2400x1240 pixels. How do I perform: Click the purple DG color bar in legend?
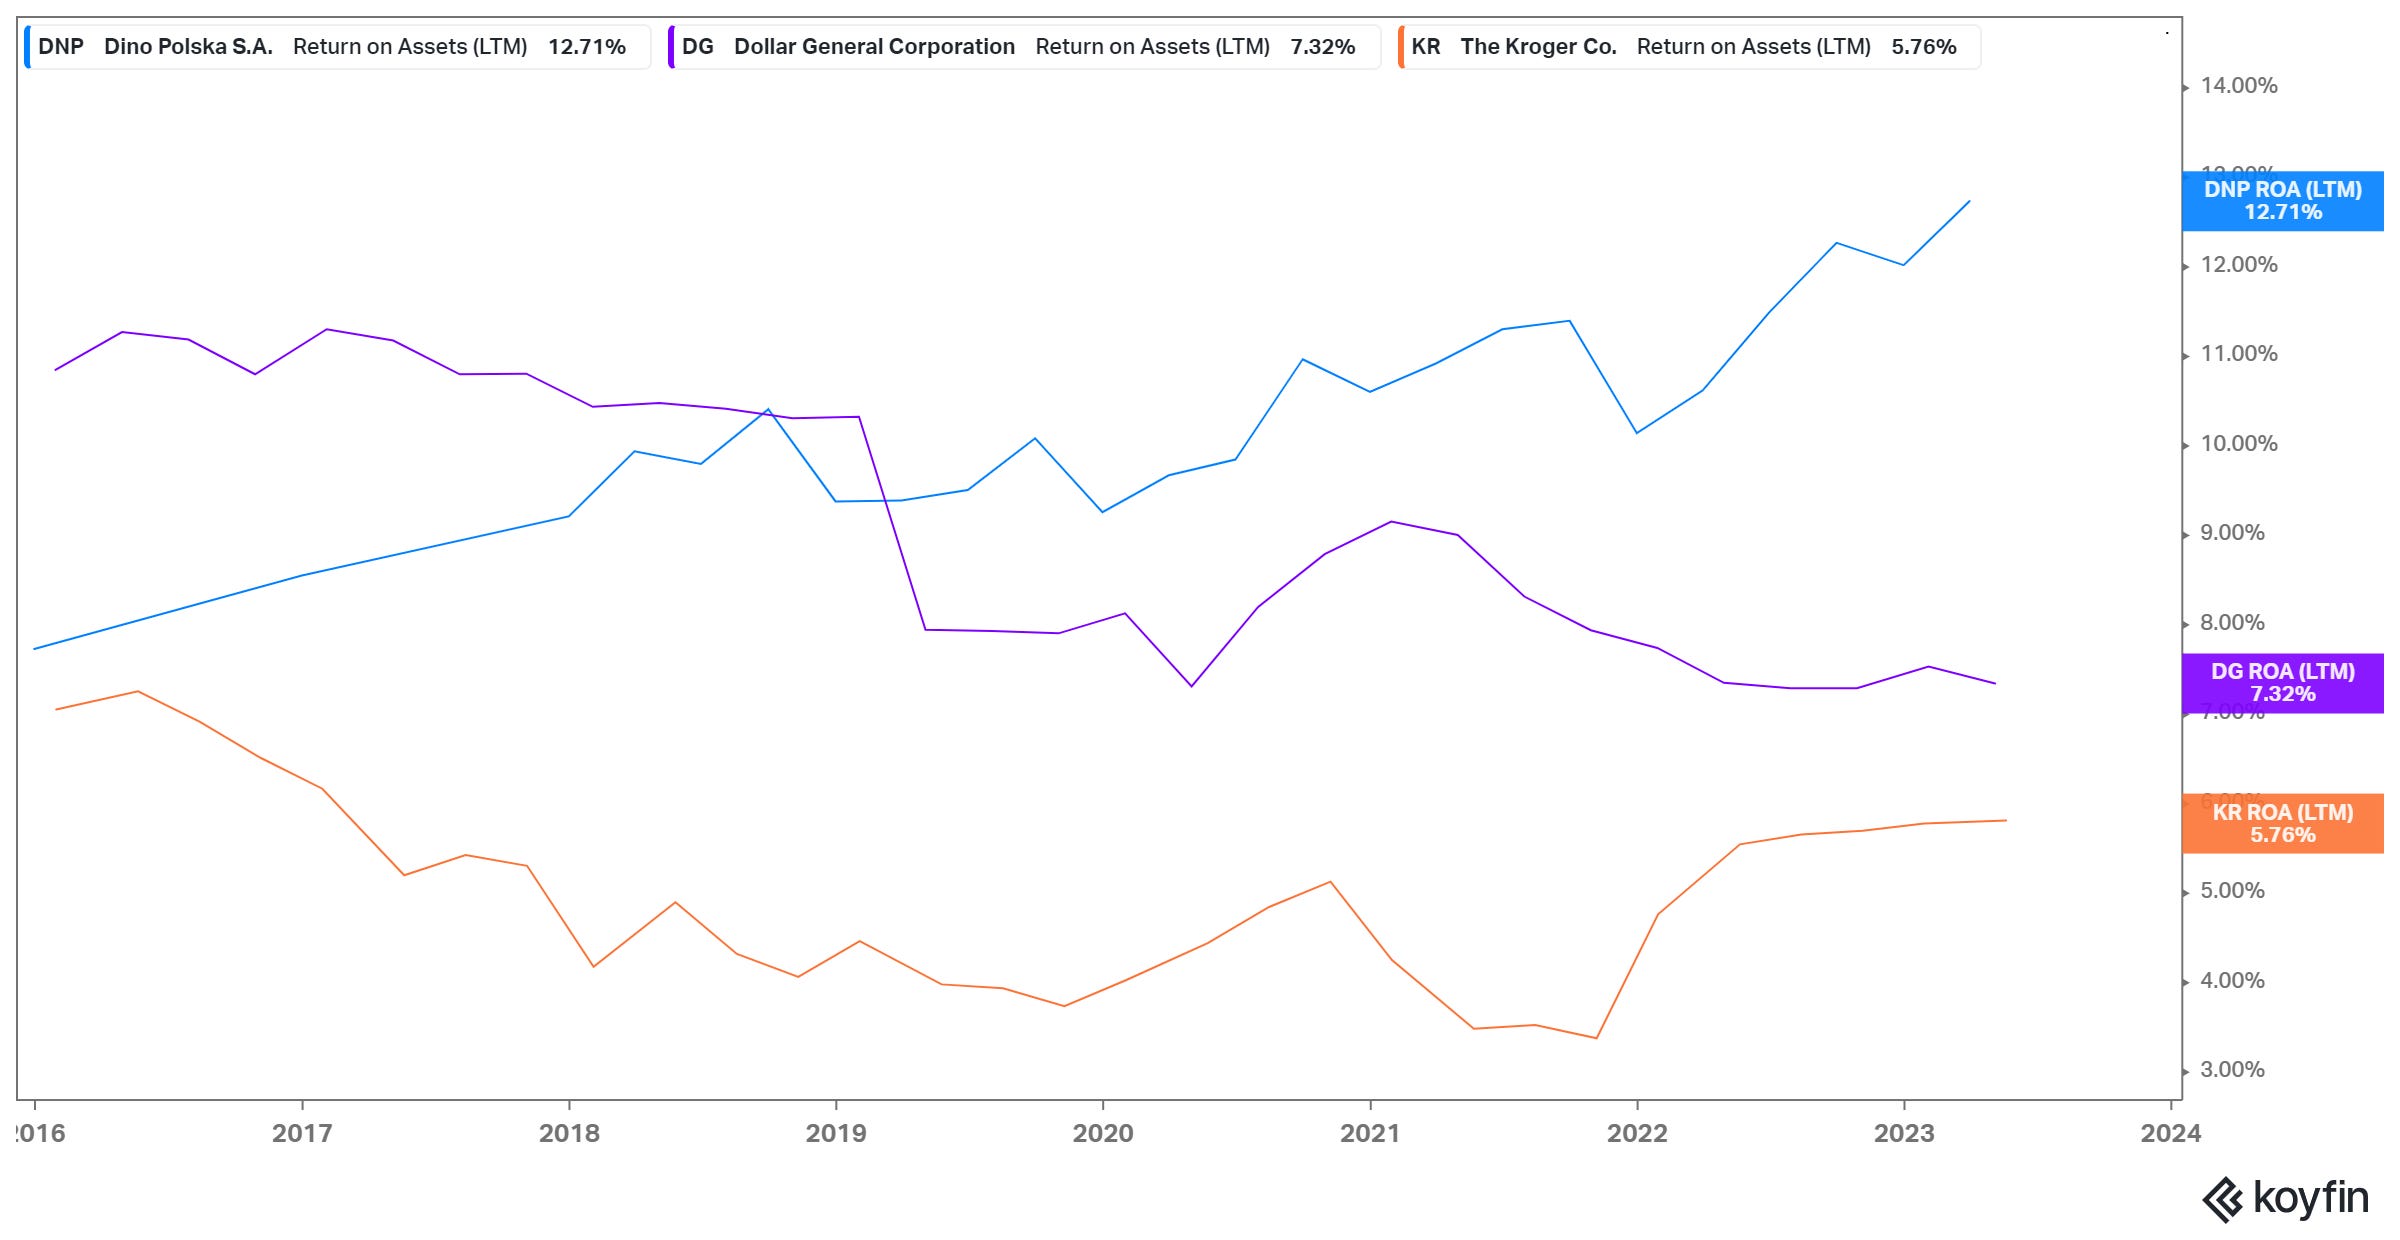tap(671, 47)
